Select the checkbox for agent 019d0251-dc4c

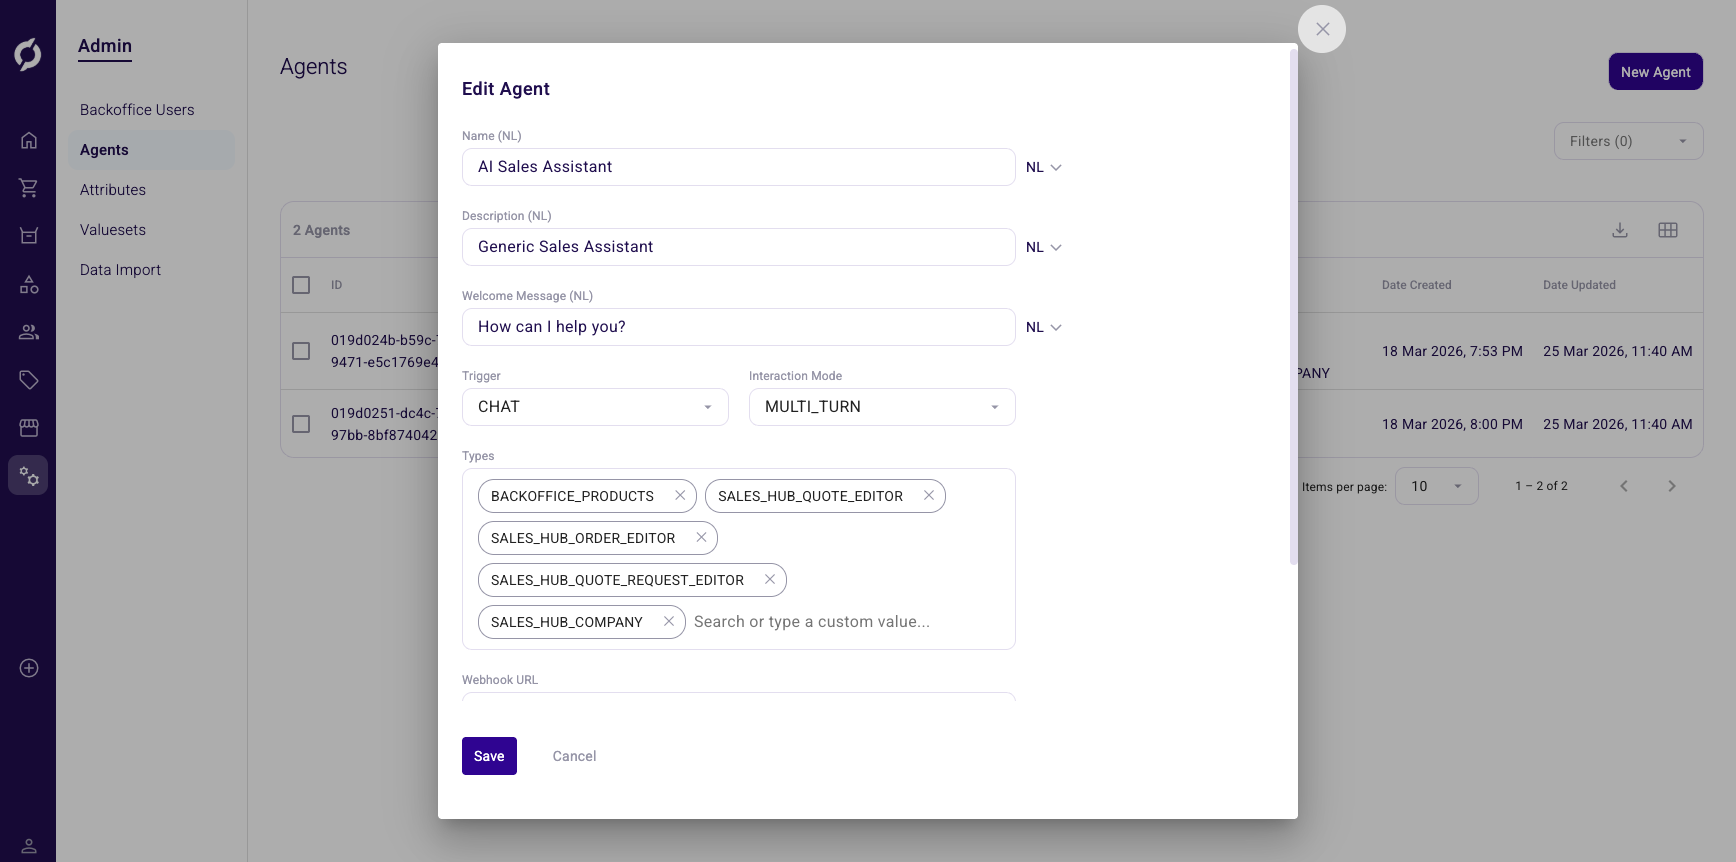pos(301,424)
